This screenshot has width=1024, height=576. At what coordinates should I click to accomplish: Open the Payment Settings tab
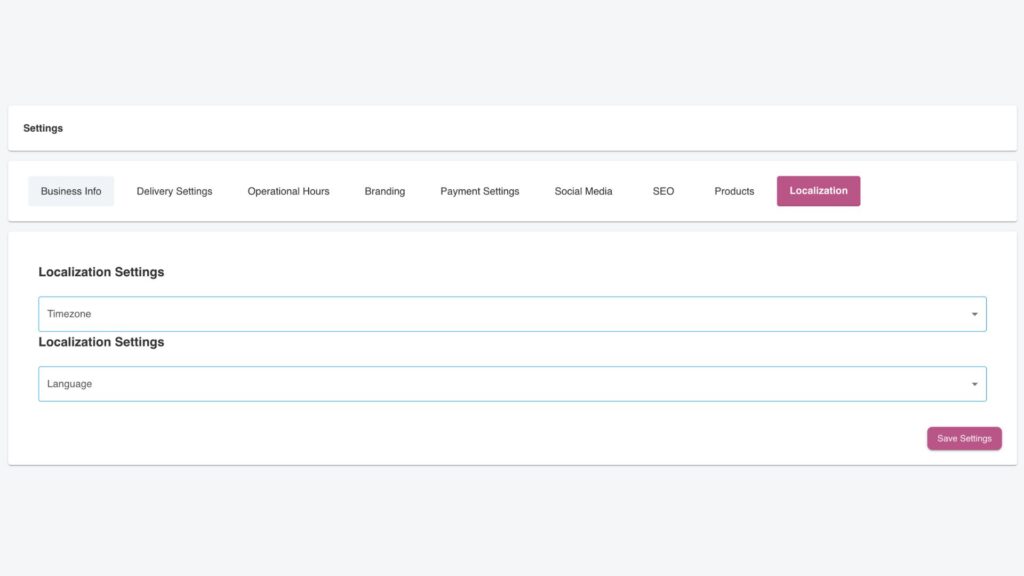click(479, 191)
